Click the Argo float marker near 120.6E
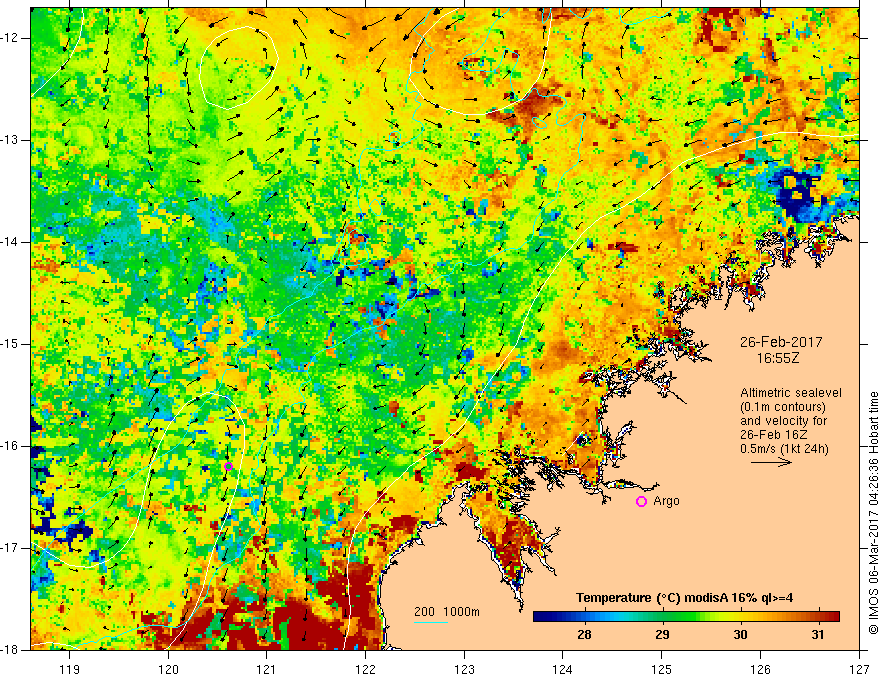Viewport: 880px width, 680px height. tap(228, 466)
